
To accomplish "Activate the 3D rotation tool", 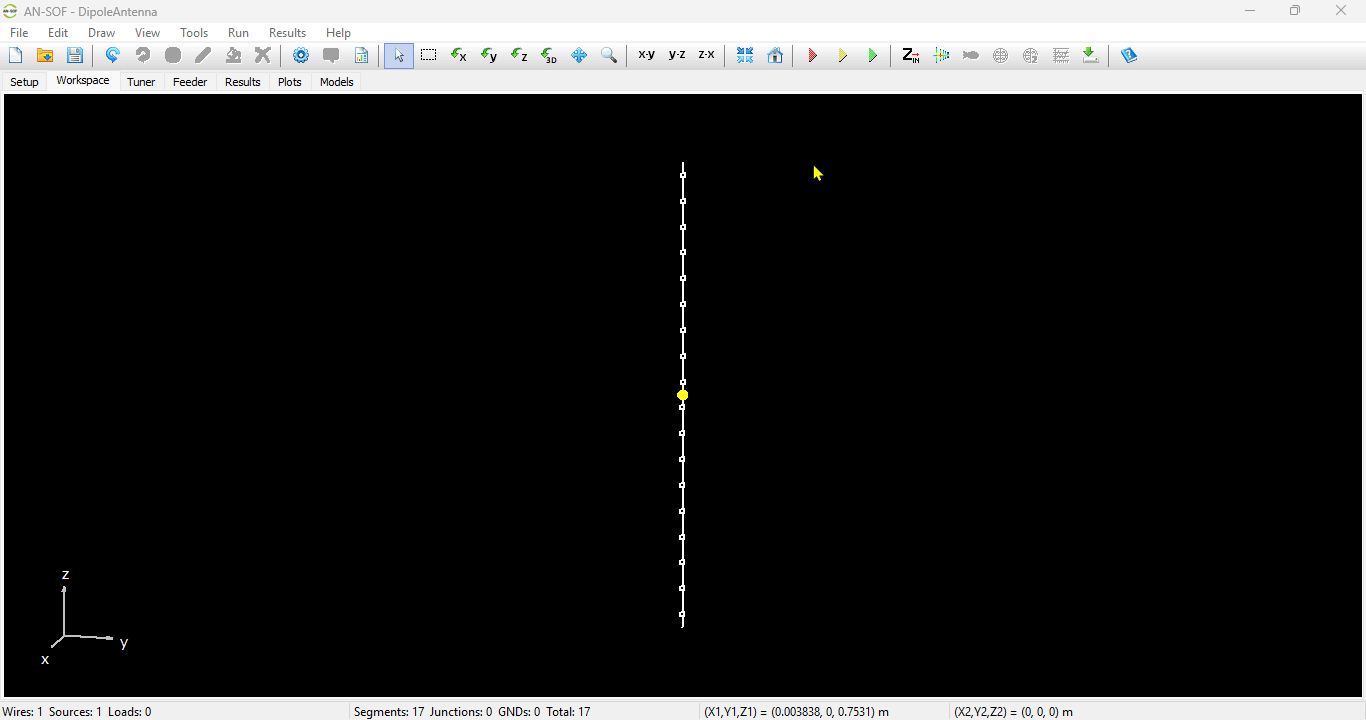I will click(x=549, y=56).
